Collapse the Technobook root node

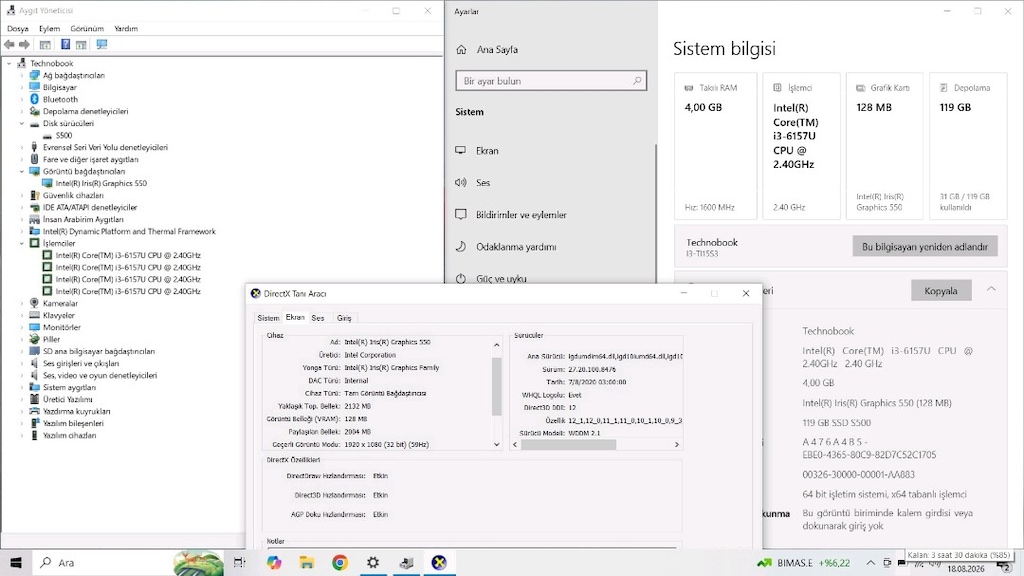click(x=9, y=63)
